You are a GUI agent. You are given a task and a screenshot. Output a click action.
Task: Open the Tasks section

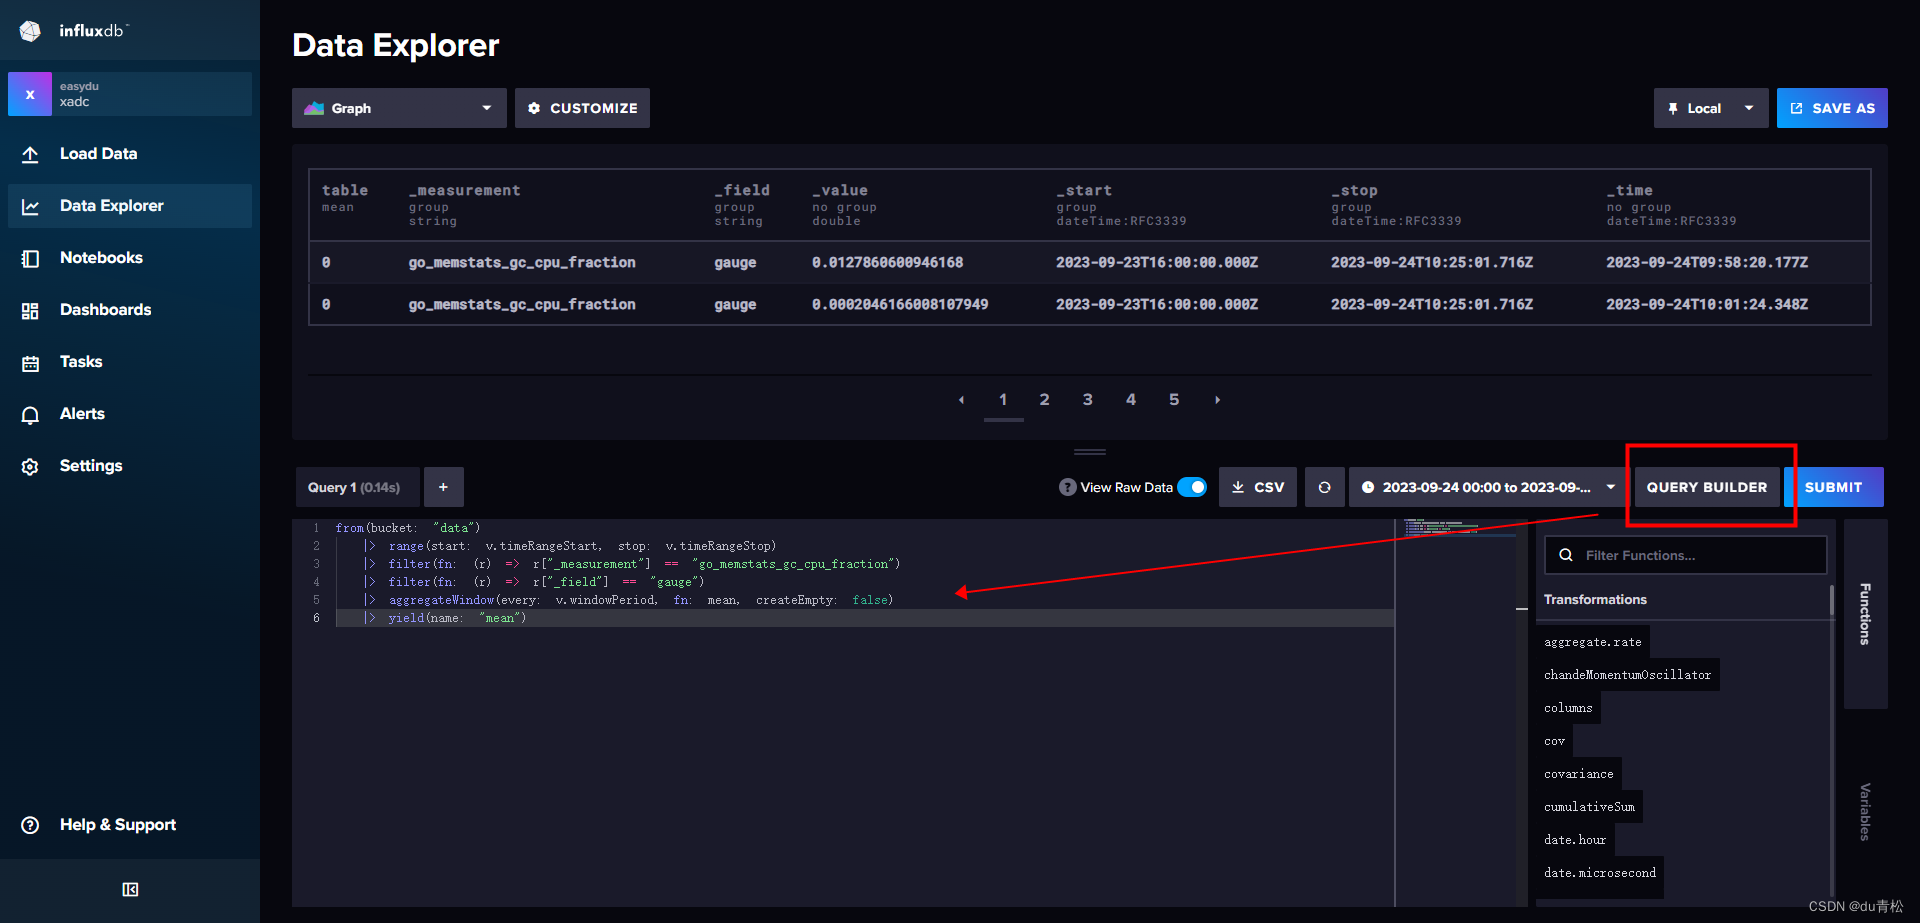(x=80, y=361)
